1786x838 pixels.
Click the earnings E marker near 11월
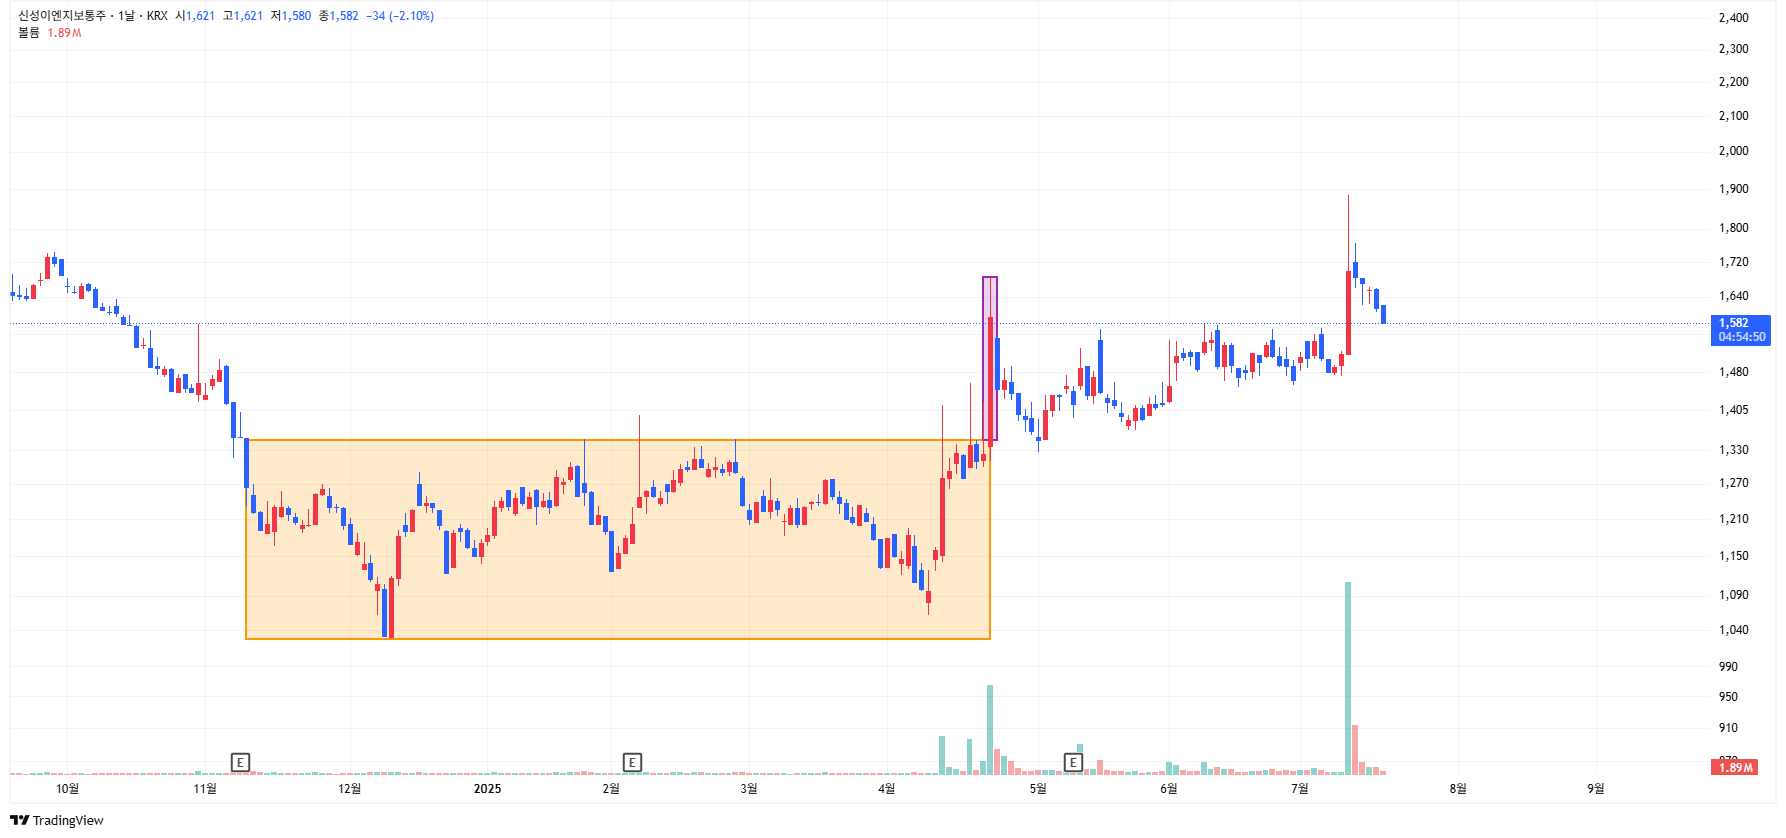pos(240,763)
